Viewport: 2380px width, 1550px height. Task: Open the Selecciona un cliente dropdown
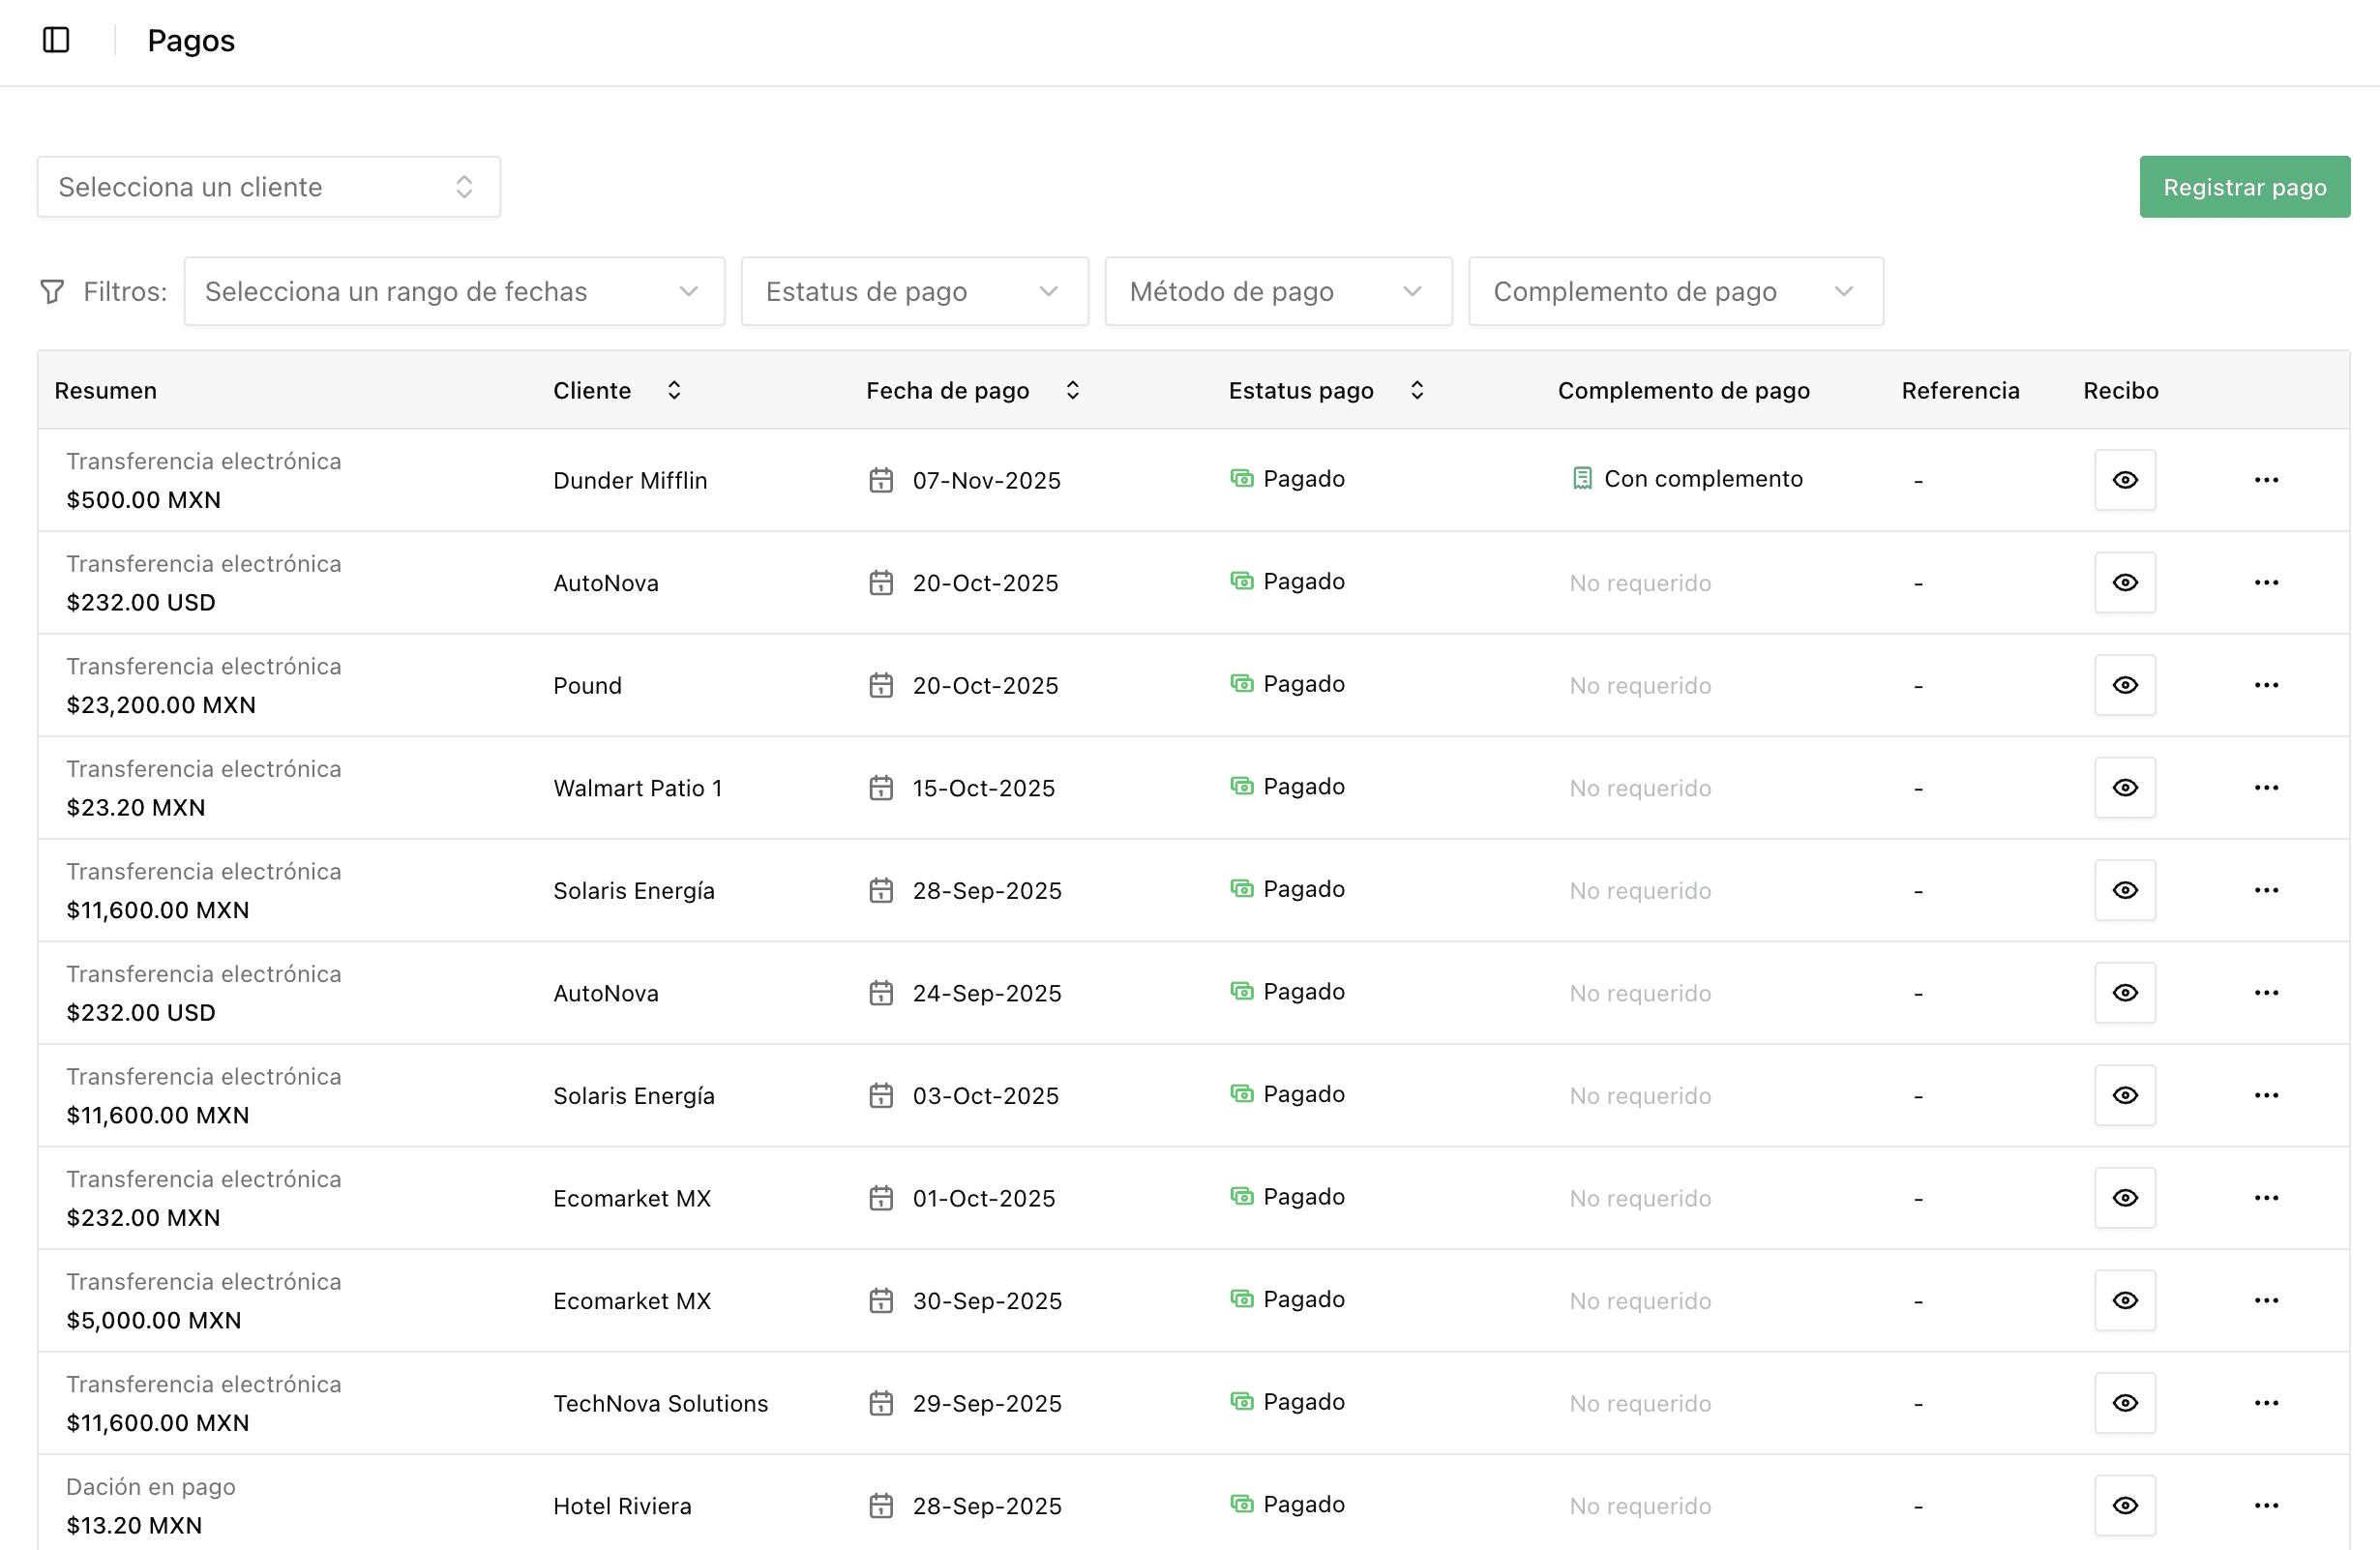click(x=268, y=186)
